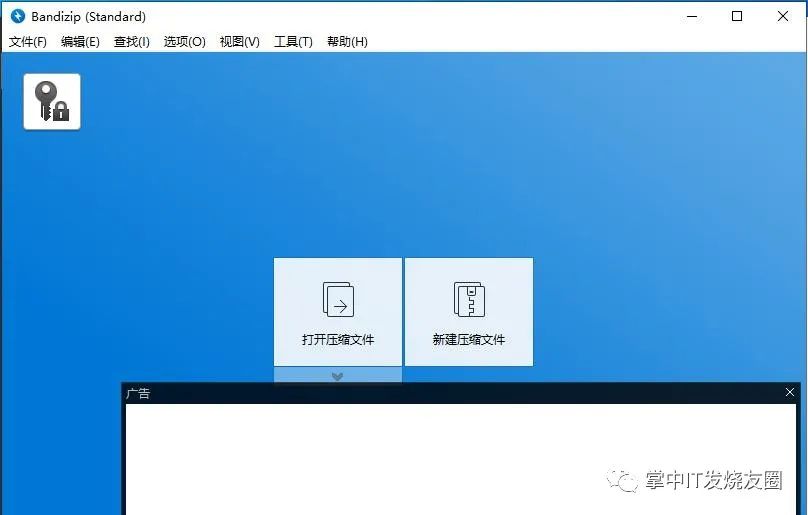The width and height of the screenshot is (808, 515).
Task: Open the 工具(T) menu
Action: click(293, 42)
